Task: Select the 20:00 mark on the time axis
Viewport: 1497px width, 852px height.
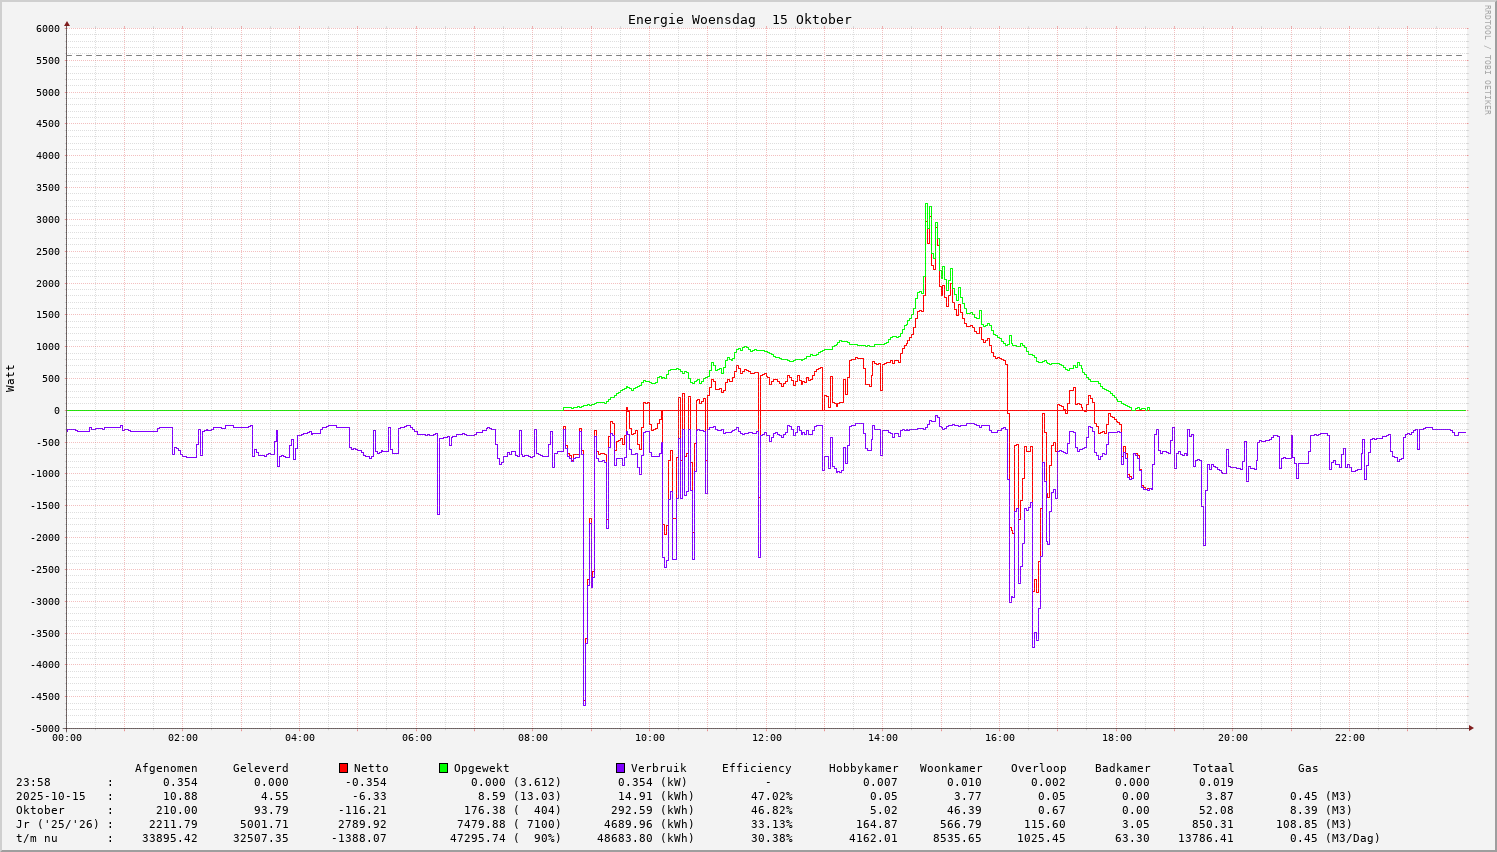Action: [1233, 738]
